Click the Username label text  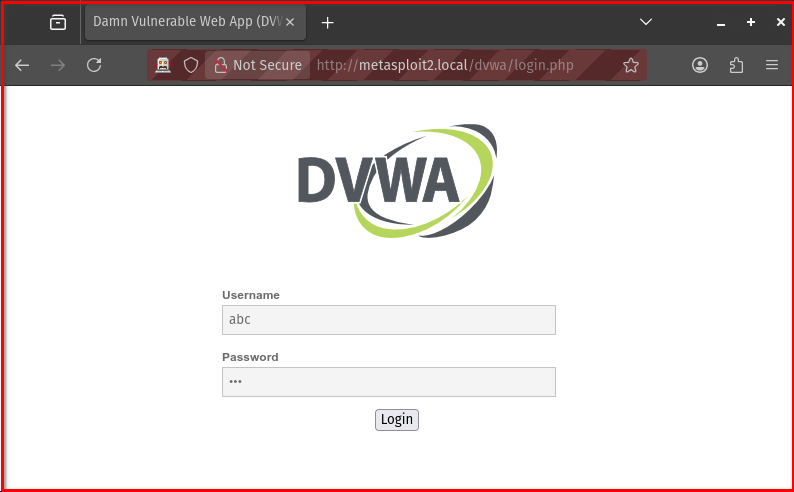click(x=251, y=295)
